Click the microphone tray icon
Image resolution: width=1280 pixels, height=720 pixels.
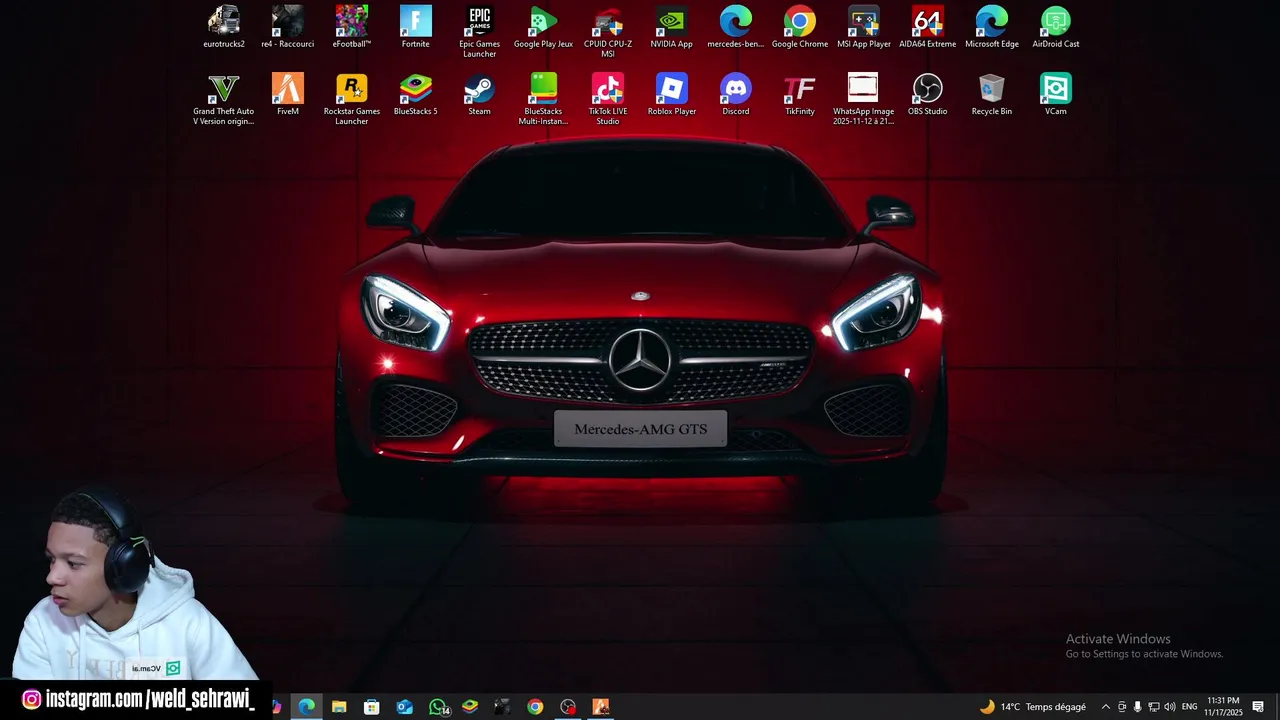pos(1137,707)
